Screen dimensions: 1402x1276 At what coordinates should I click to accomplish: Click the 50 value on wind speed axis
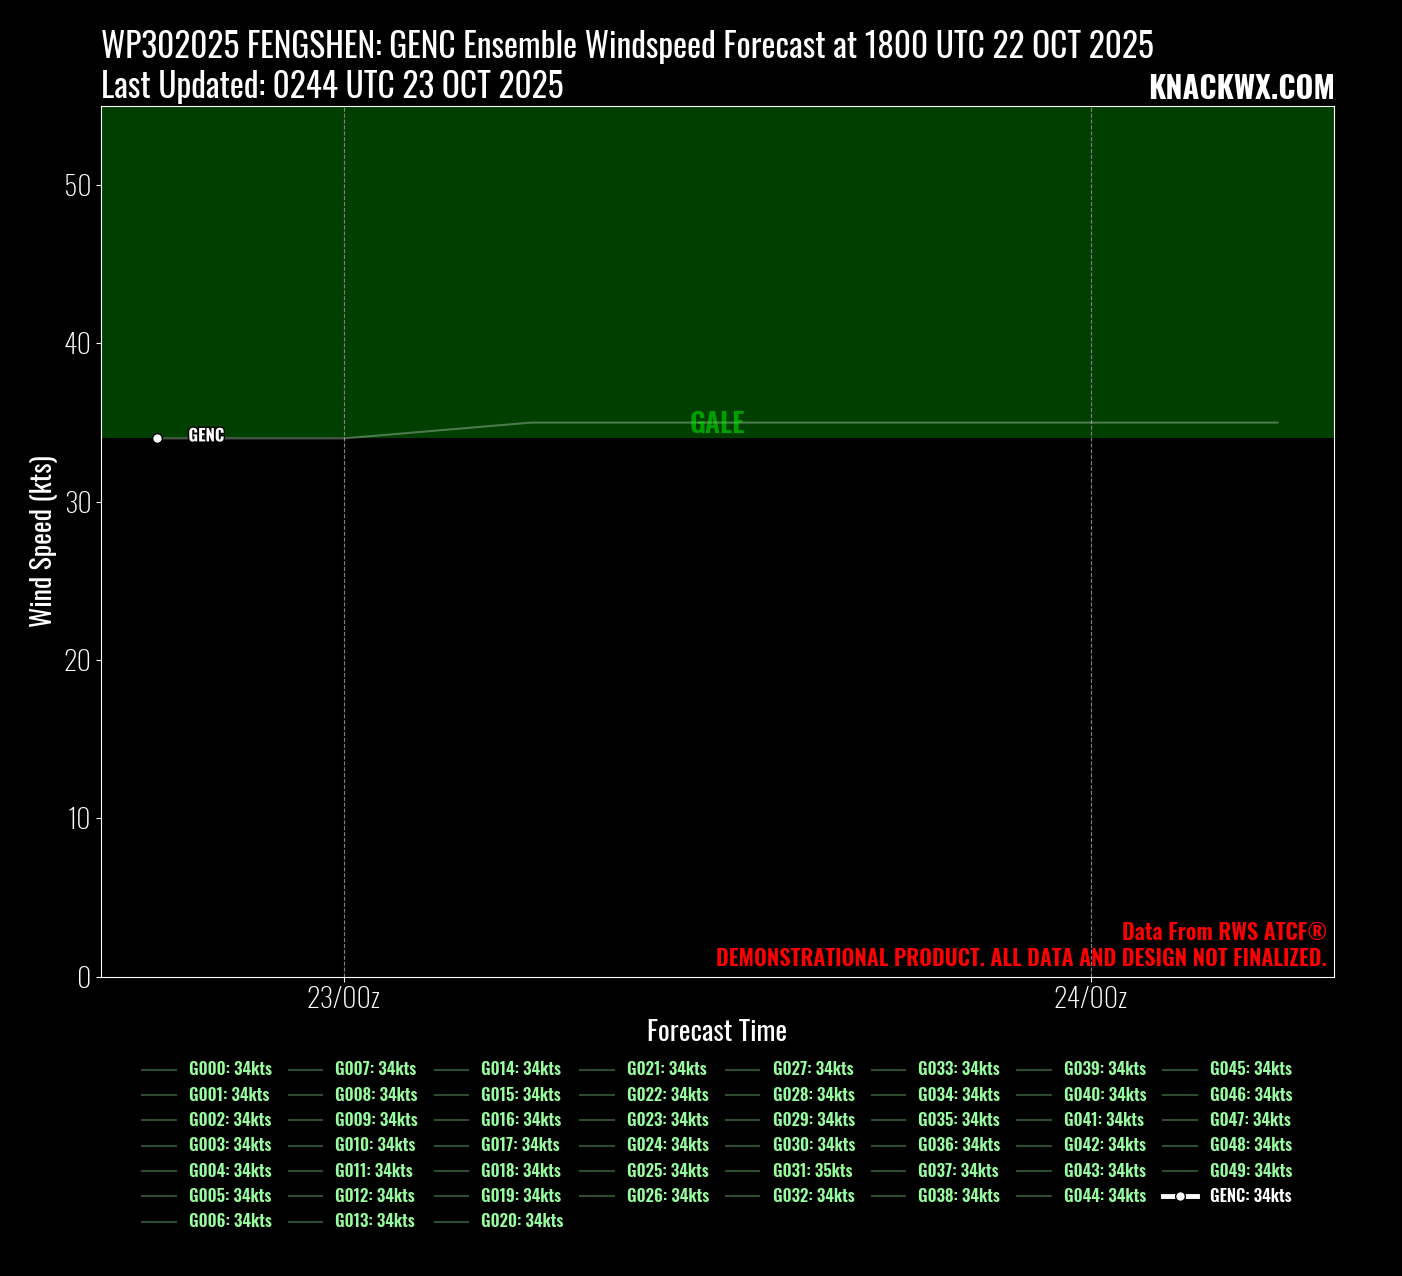[x=77, y=186]
